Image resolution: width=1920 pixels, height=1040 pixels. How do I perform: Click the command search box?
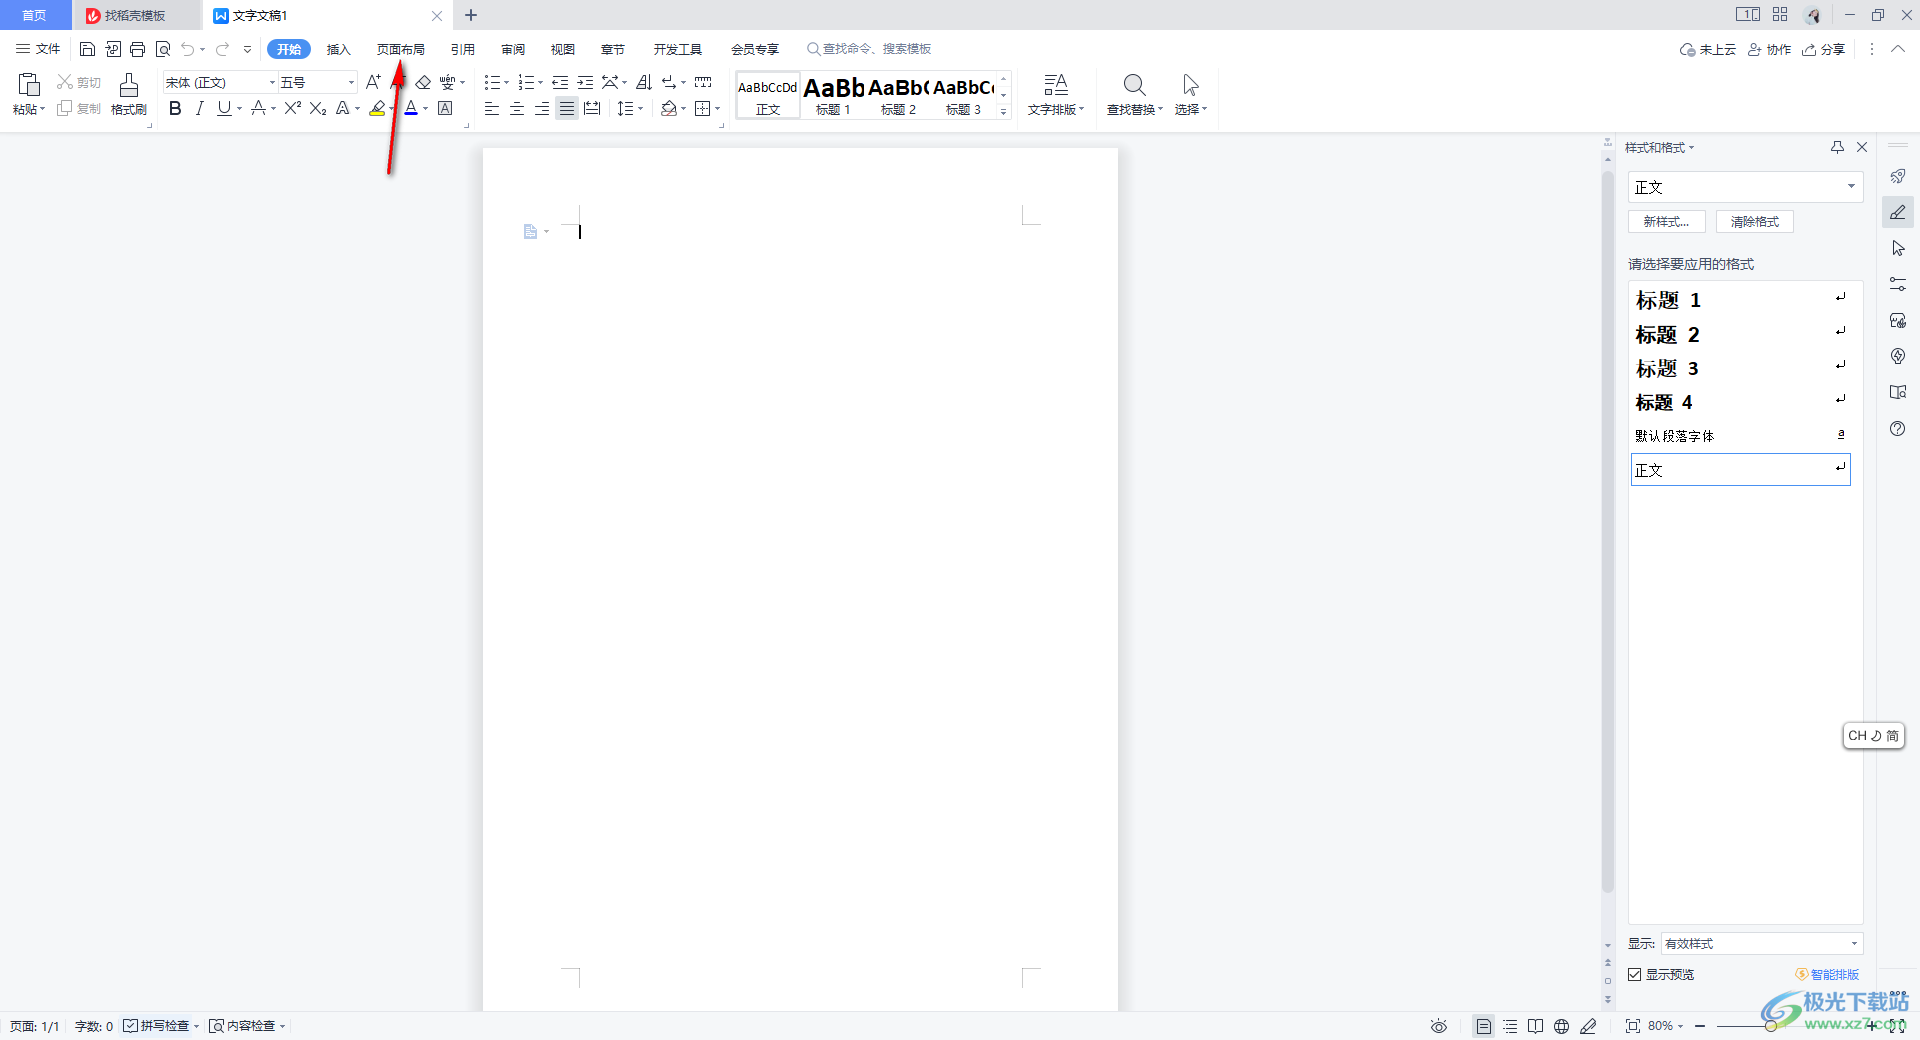click(870, 49)
